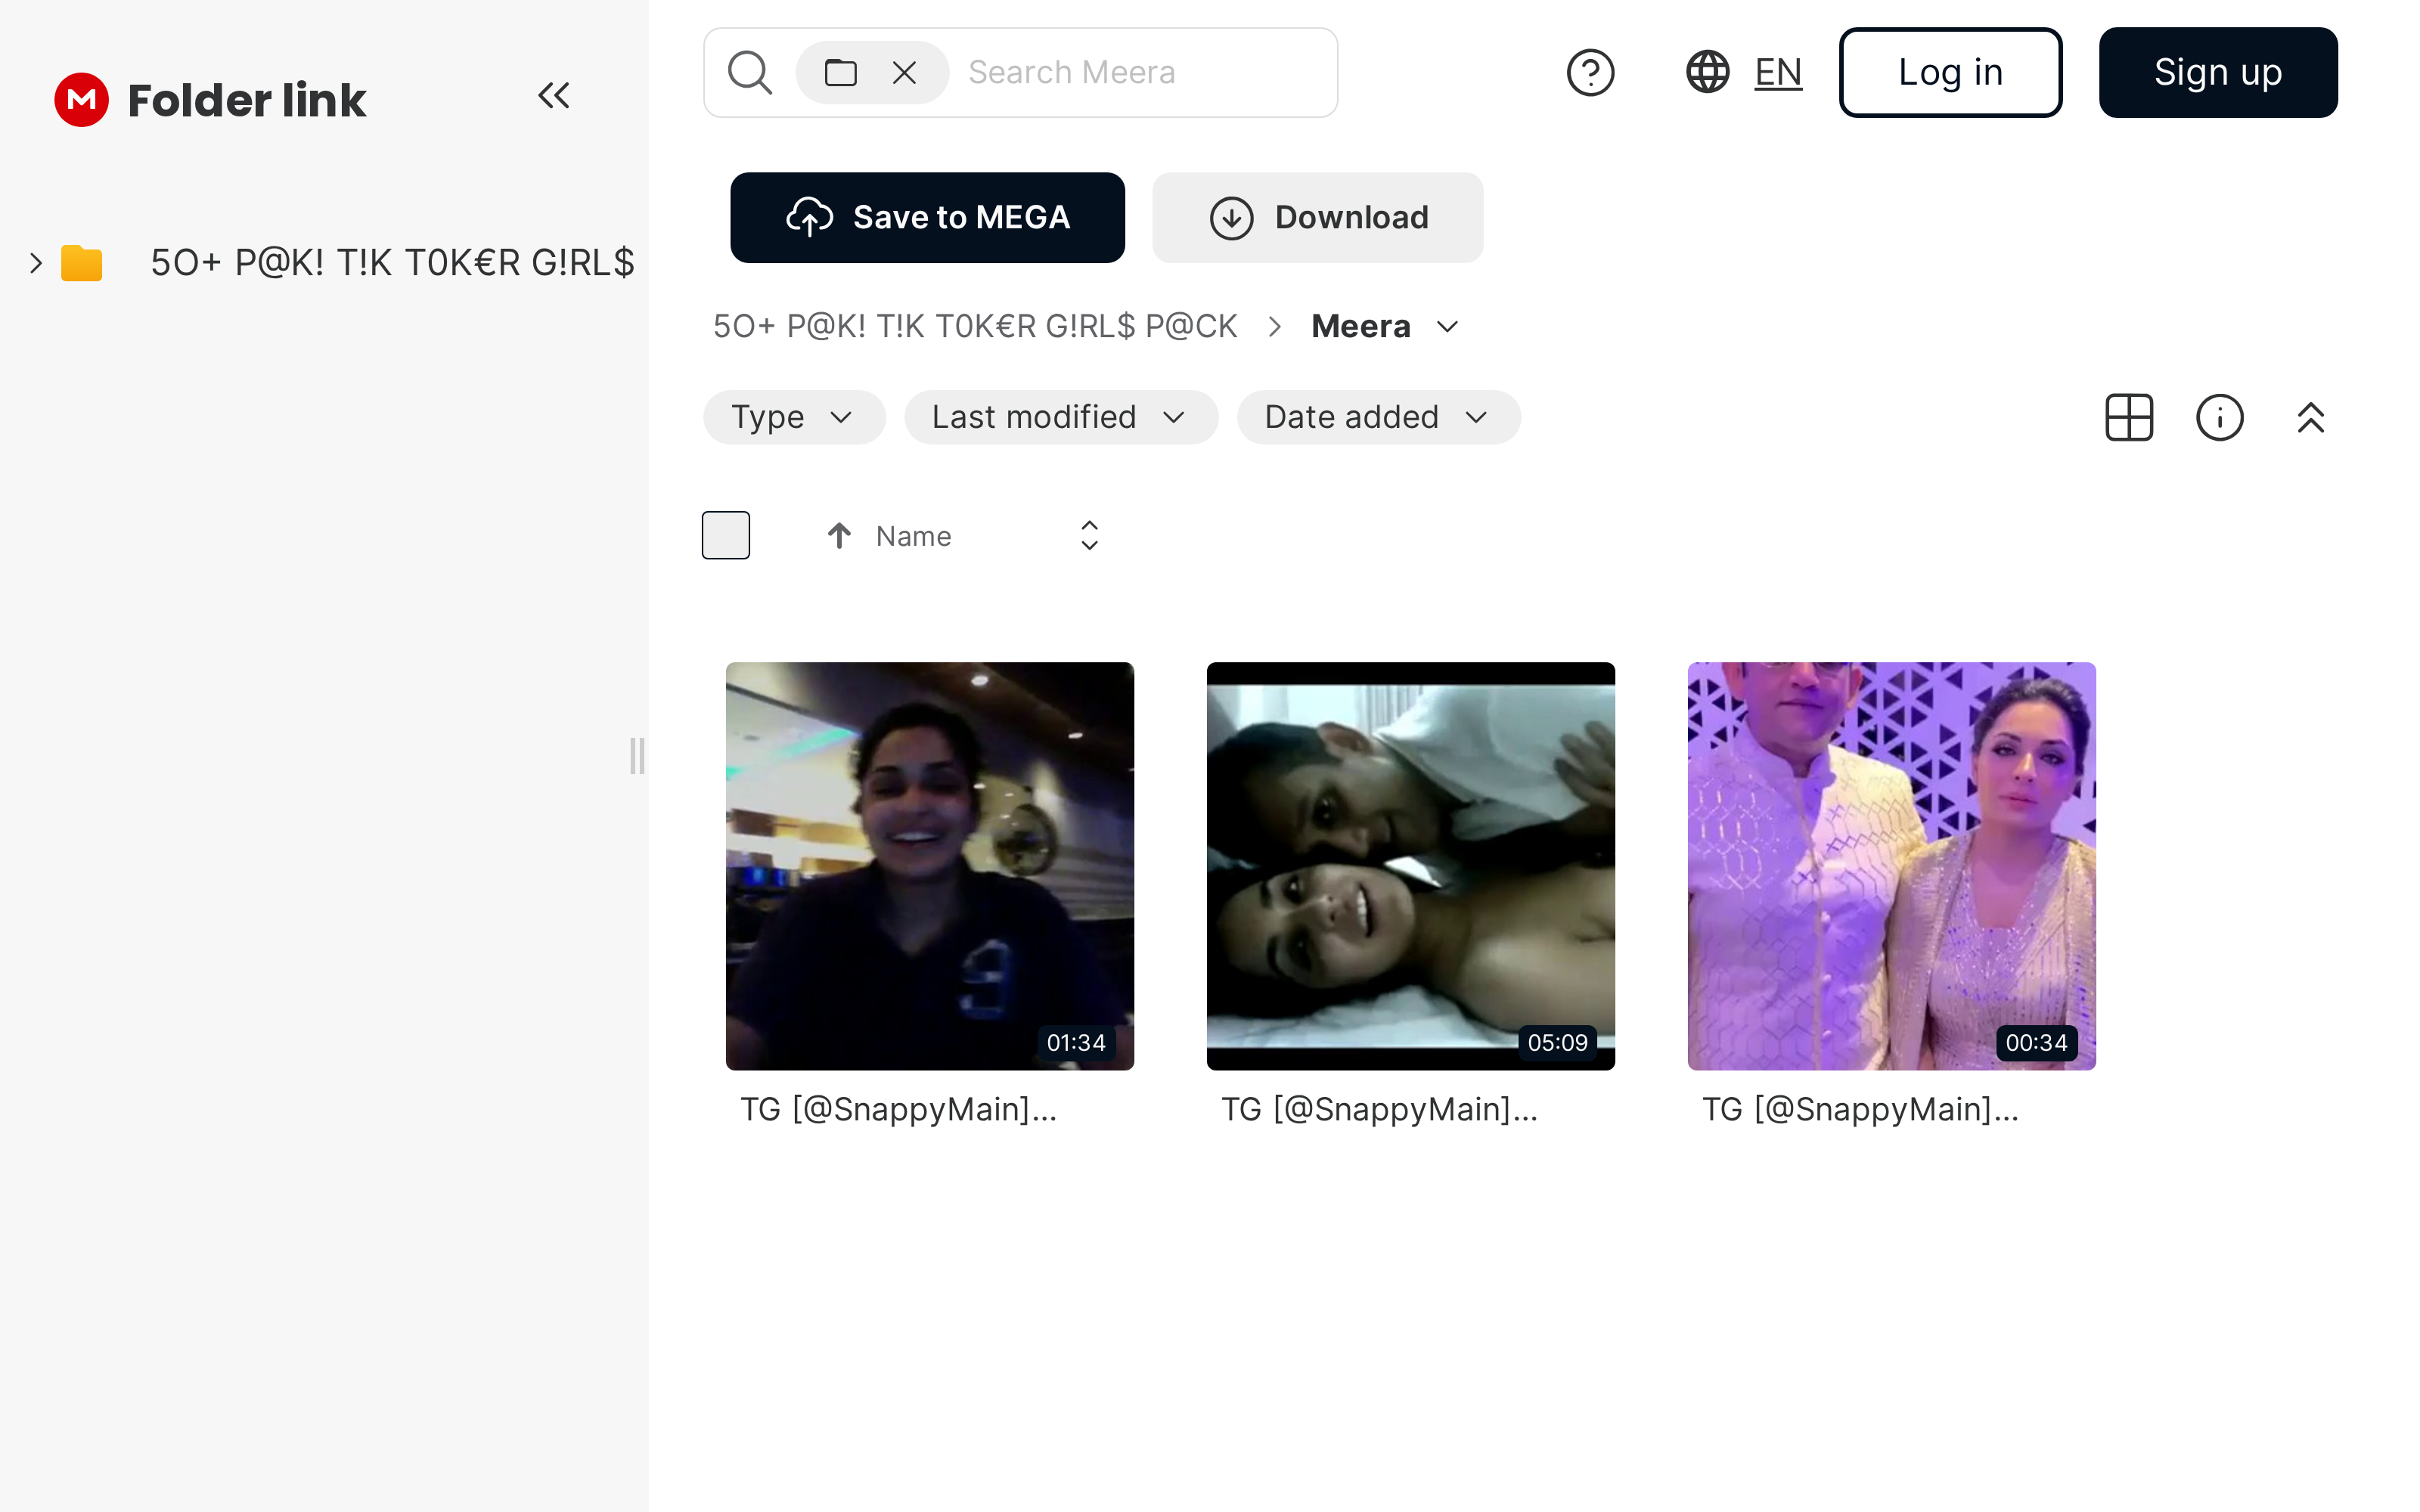The image size is (2420, 1512).
Task: Click the magnifier search icon
Action: (749, 72)
